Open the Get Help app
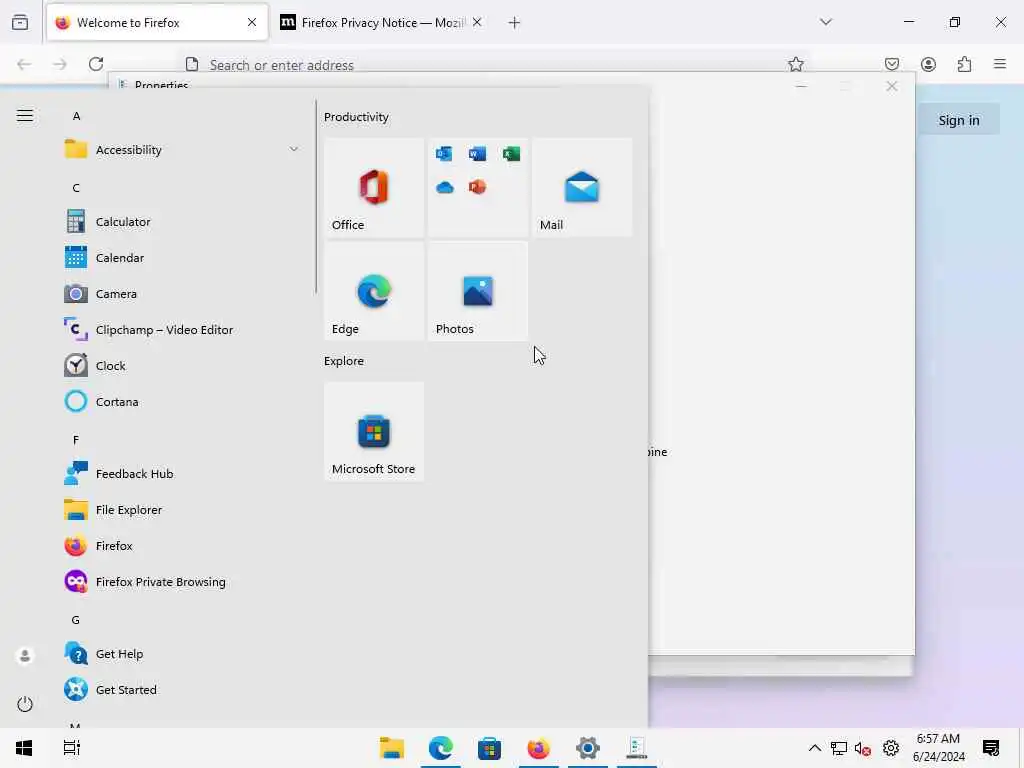1024x768 pixels. pos(183,654)
